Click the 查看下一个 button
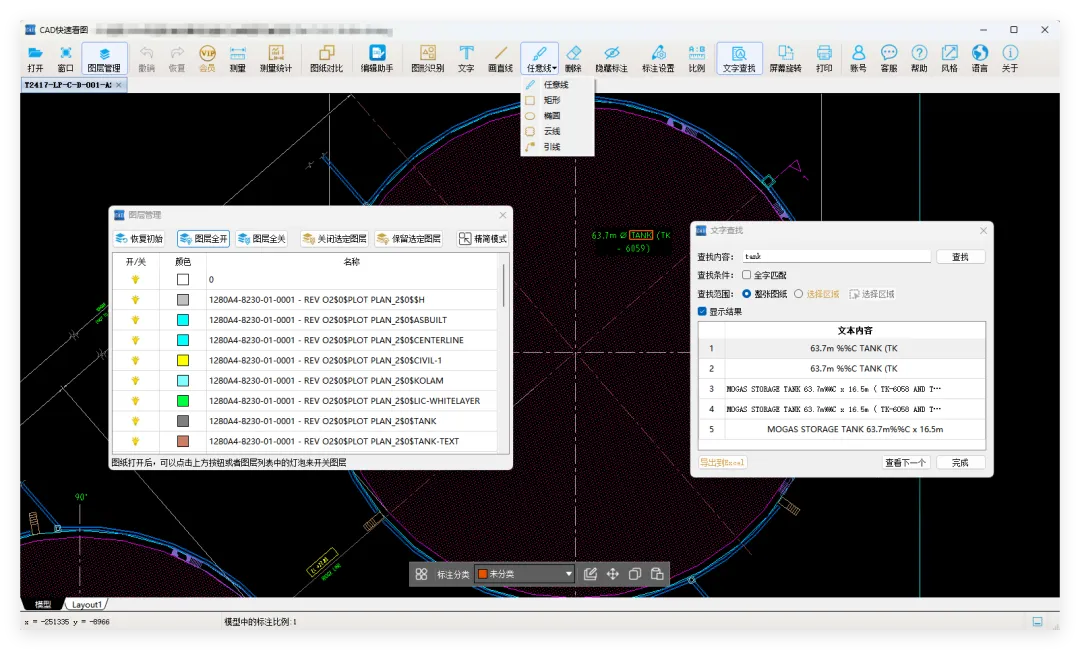Viewport: 1080px width, 650px height. point(905,463)
